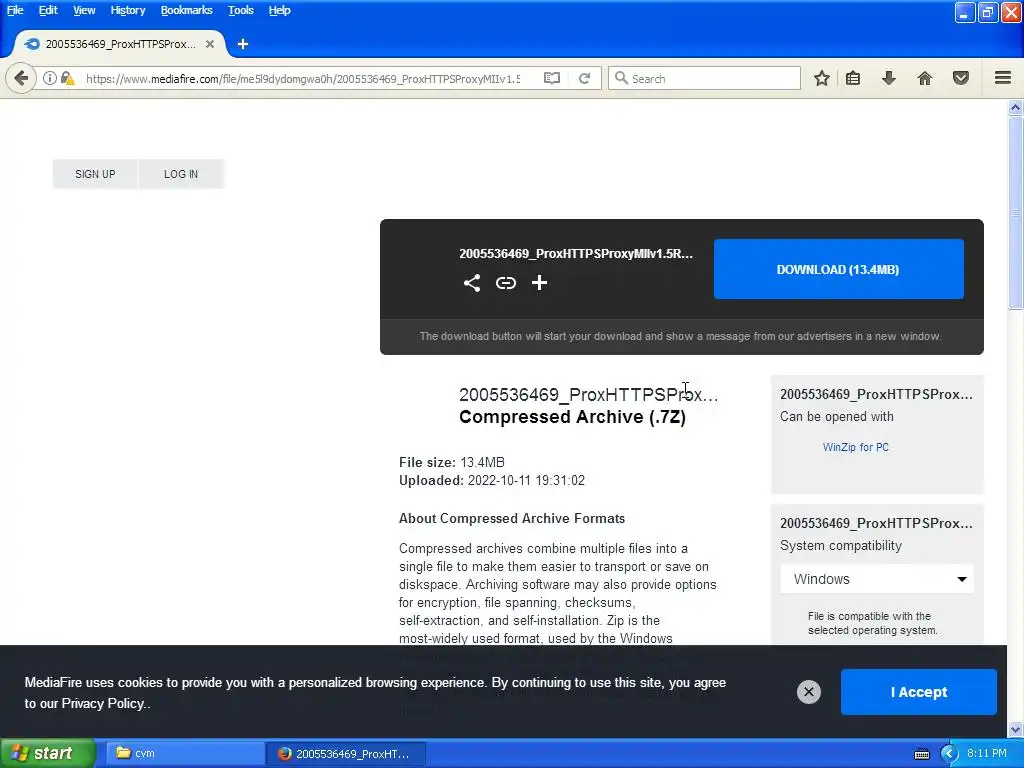Open the Downloads arrow icon

click(x=889, y=78)
